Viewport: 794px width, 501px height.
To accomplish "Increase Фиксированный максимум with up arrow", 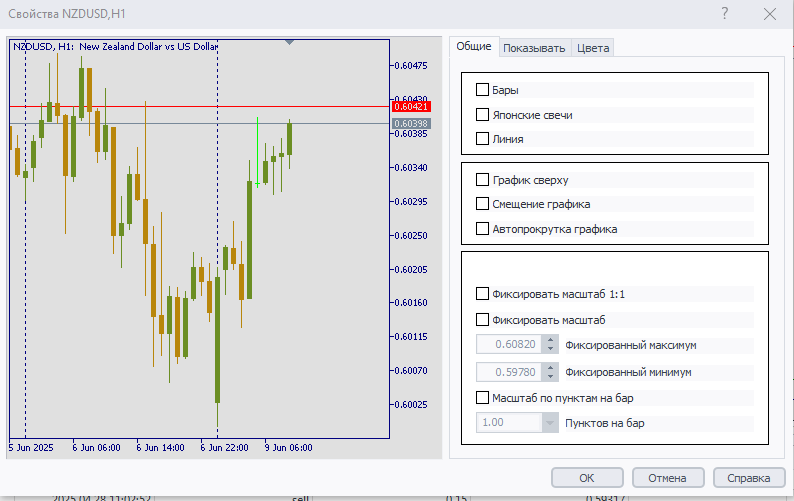I will click(x=550, y=340).
